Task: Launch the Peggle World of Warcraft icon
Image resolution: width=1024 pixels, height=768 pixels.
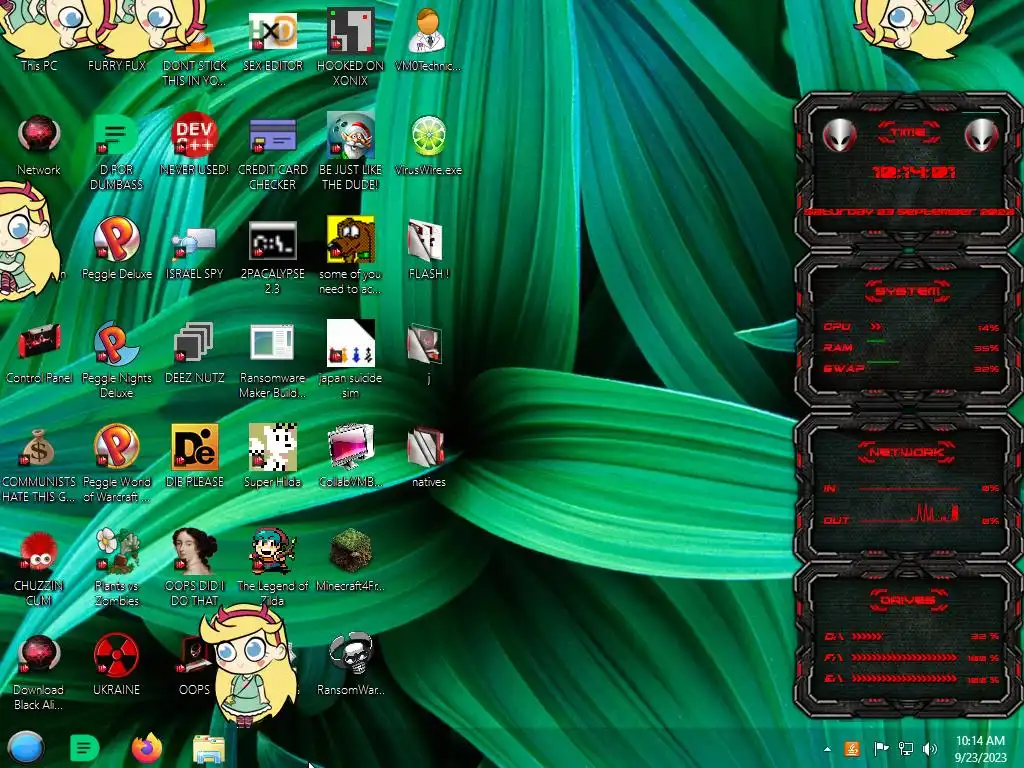Action: click(x=116, y=447)
